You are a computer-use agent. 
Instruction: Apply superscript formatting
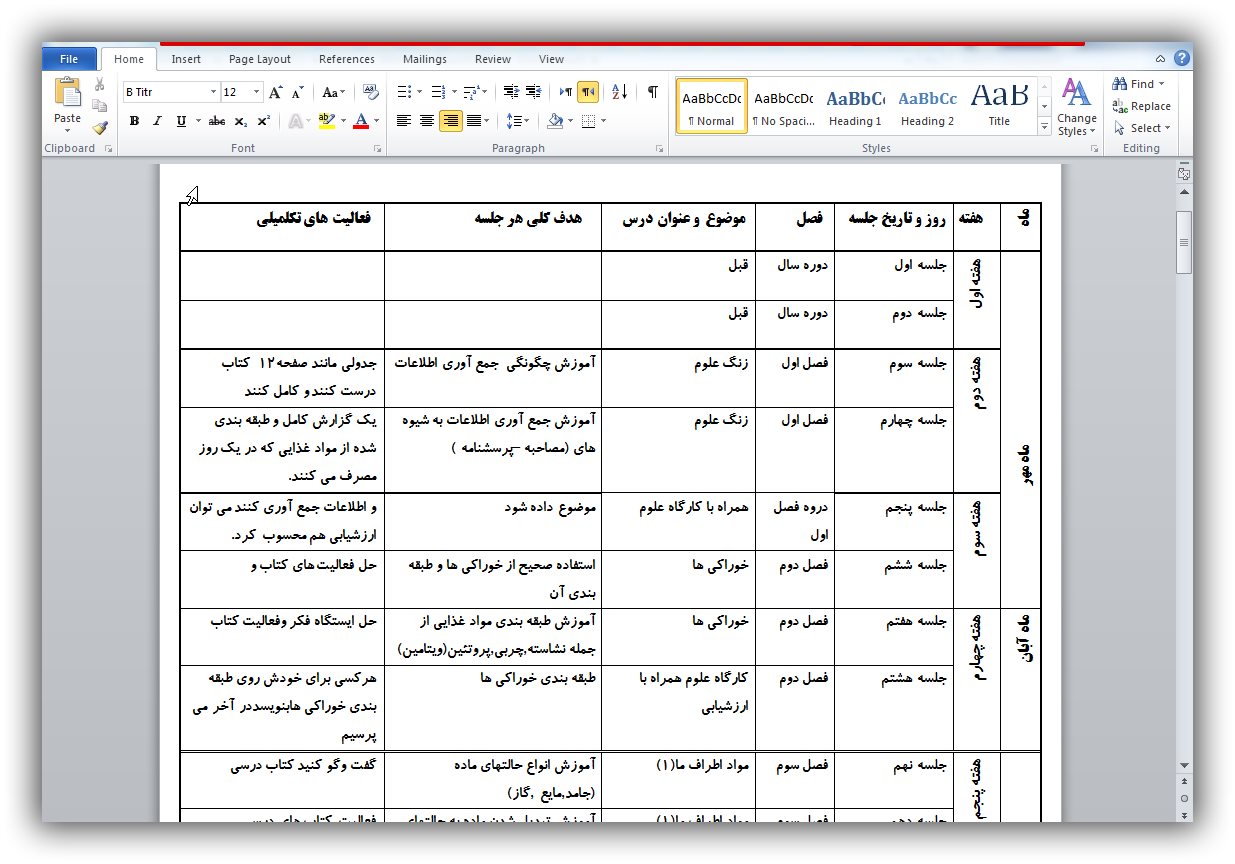click(x=263, y=121)
